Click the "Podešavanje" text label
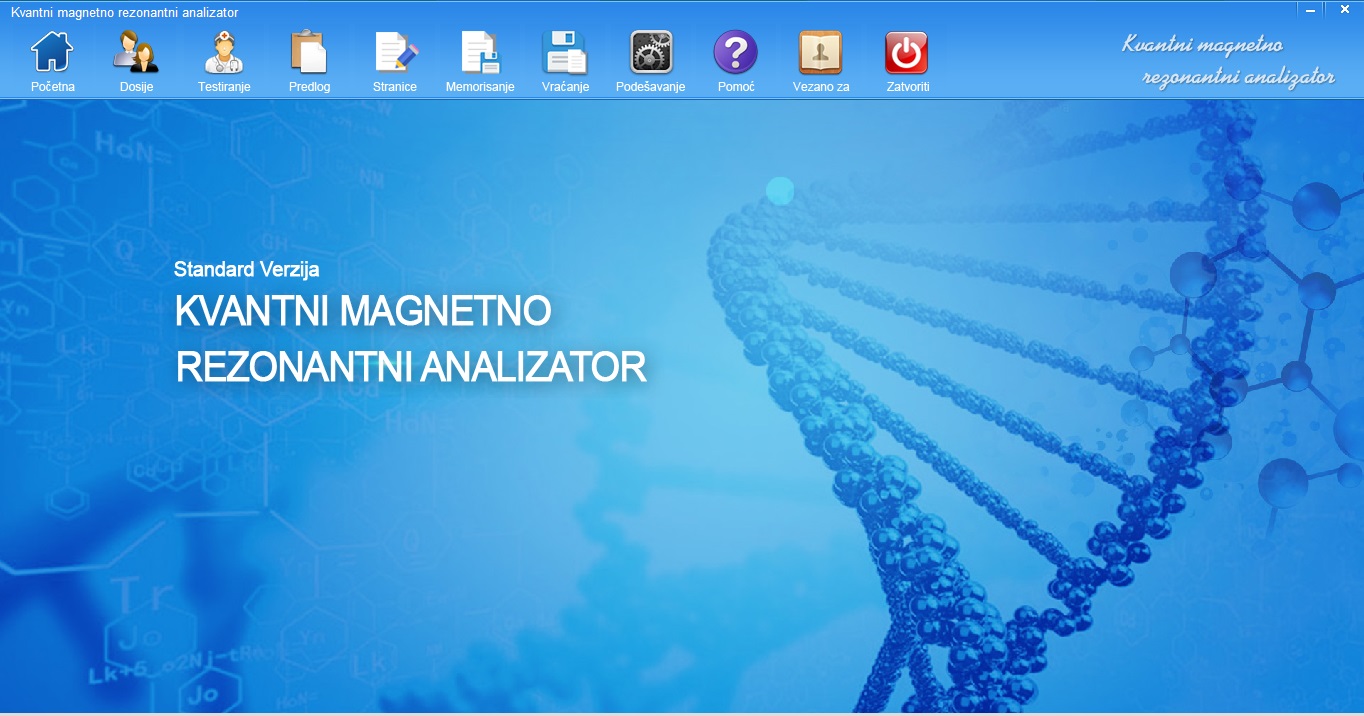Screen dimensions: 1364x716 coord(650,87)
